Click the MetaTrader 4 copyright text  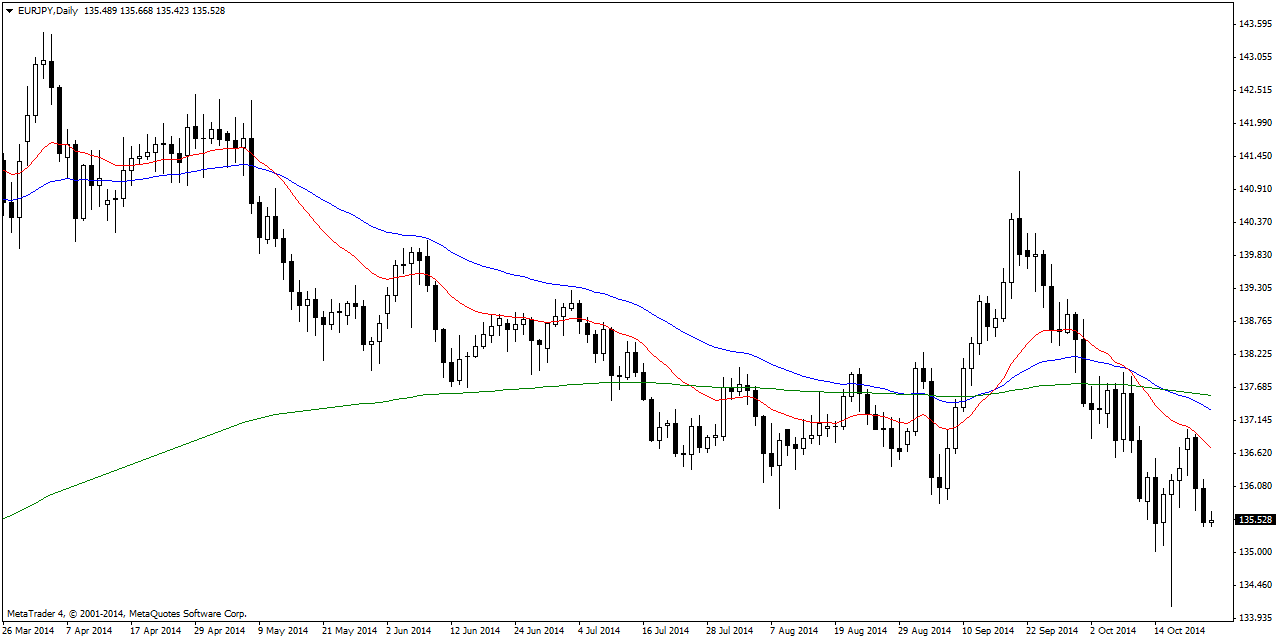(x=126, y=614)
